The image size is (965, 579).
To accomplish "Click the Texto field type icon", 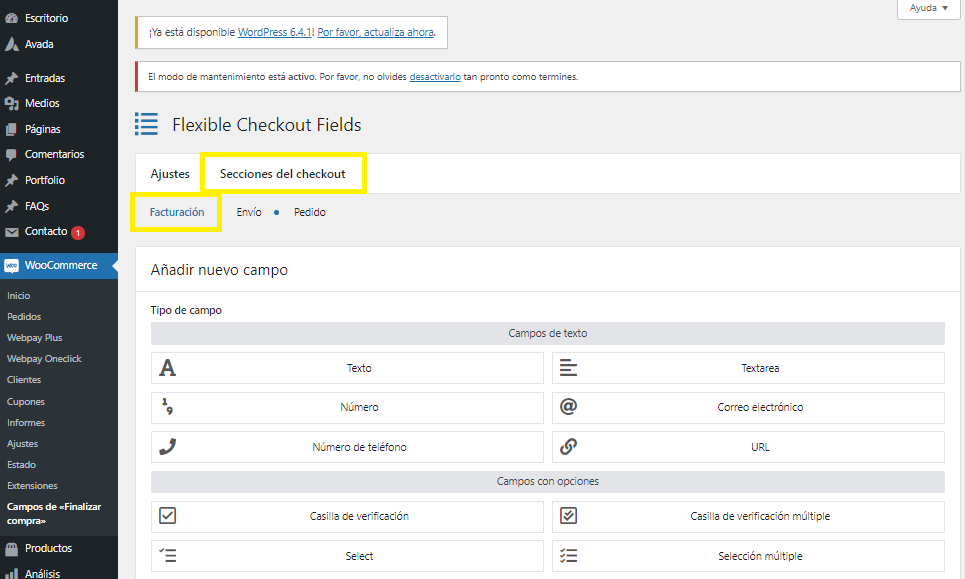I will [x=167, y=368].
